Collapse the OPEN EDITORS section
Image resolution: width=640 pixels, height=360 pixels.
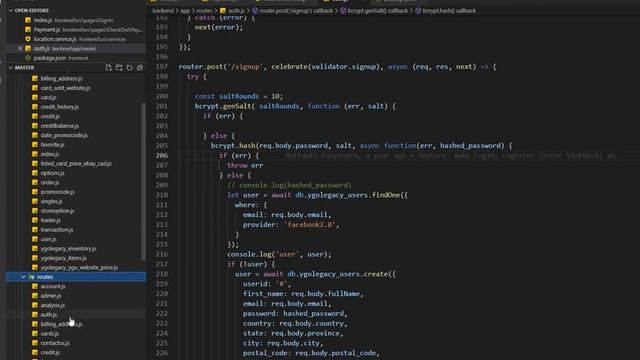click(11, 11)
